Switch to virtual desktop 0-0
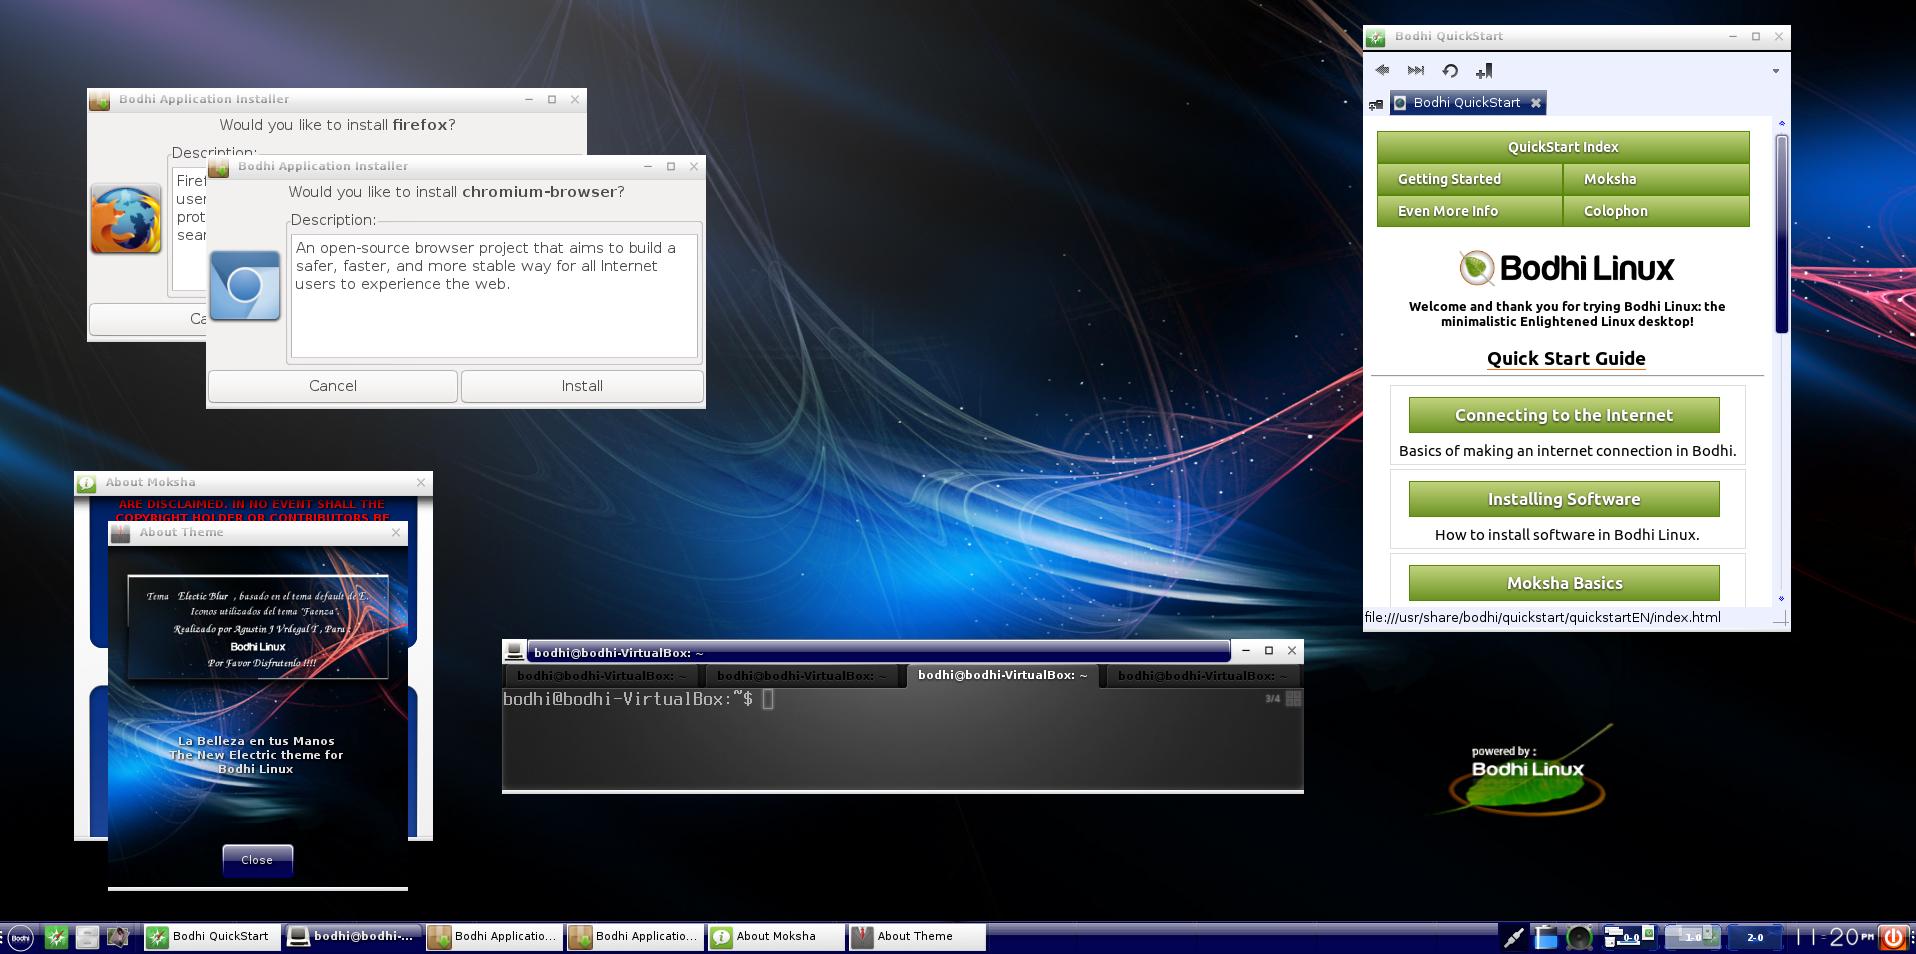Screen dimensions: 1916x954 [x=1630, y=937]
